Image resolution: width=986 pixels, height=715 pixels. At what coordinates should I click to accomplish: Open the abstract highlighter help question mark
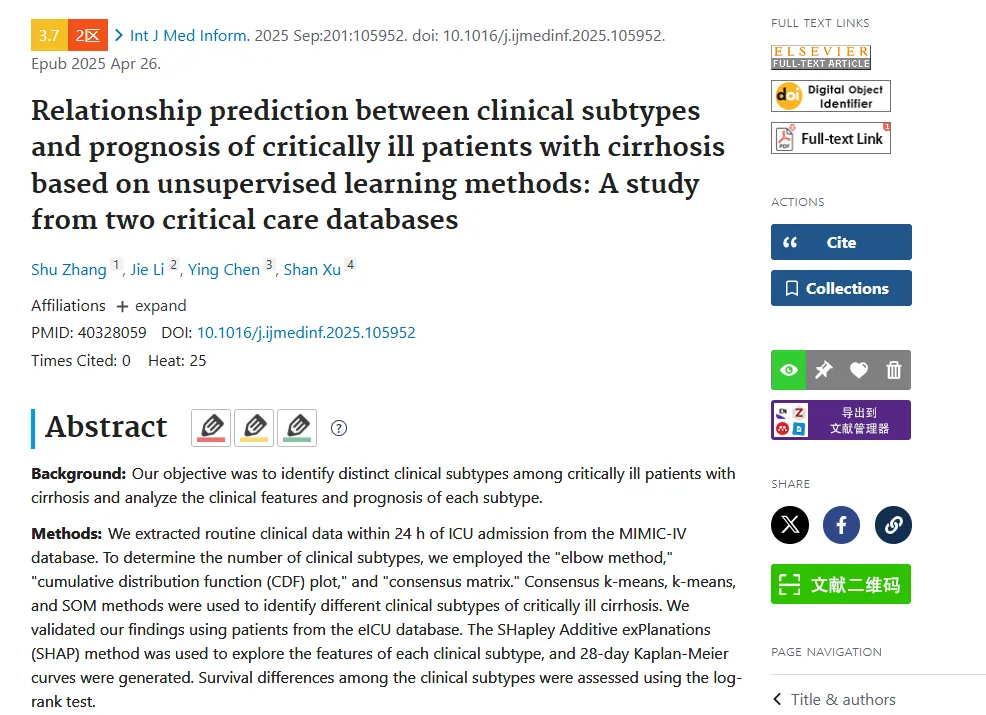339,428
